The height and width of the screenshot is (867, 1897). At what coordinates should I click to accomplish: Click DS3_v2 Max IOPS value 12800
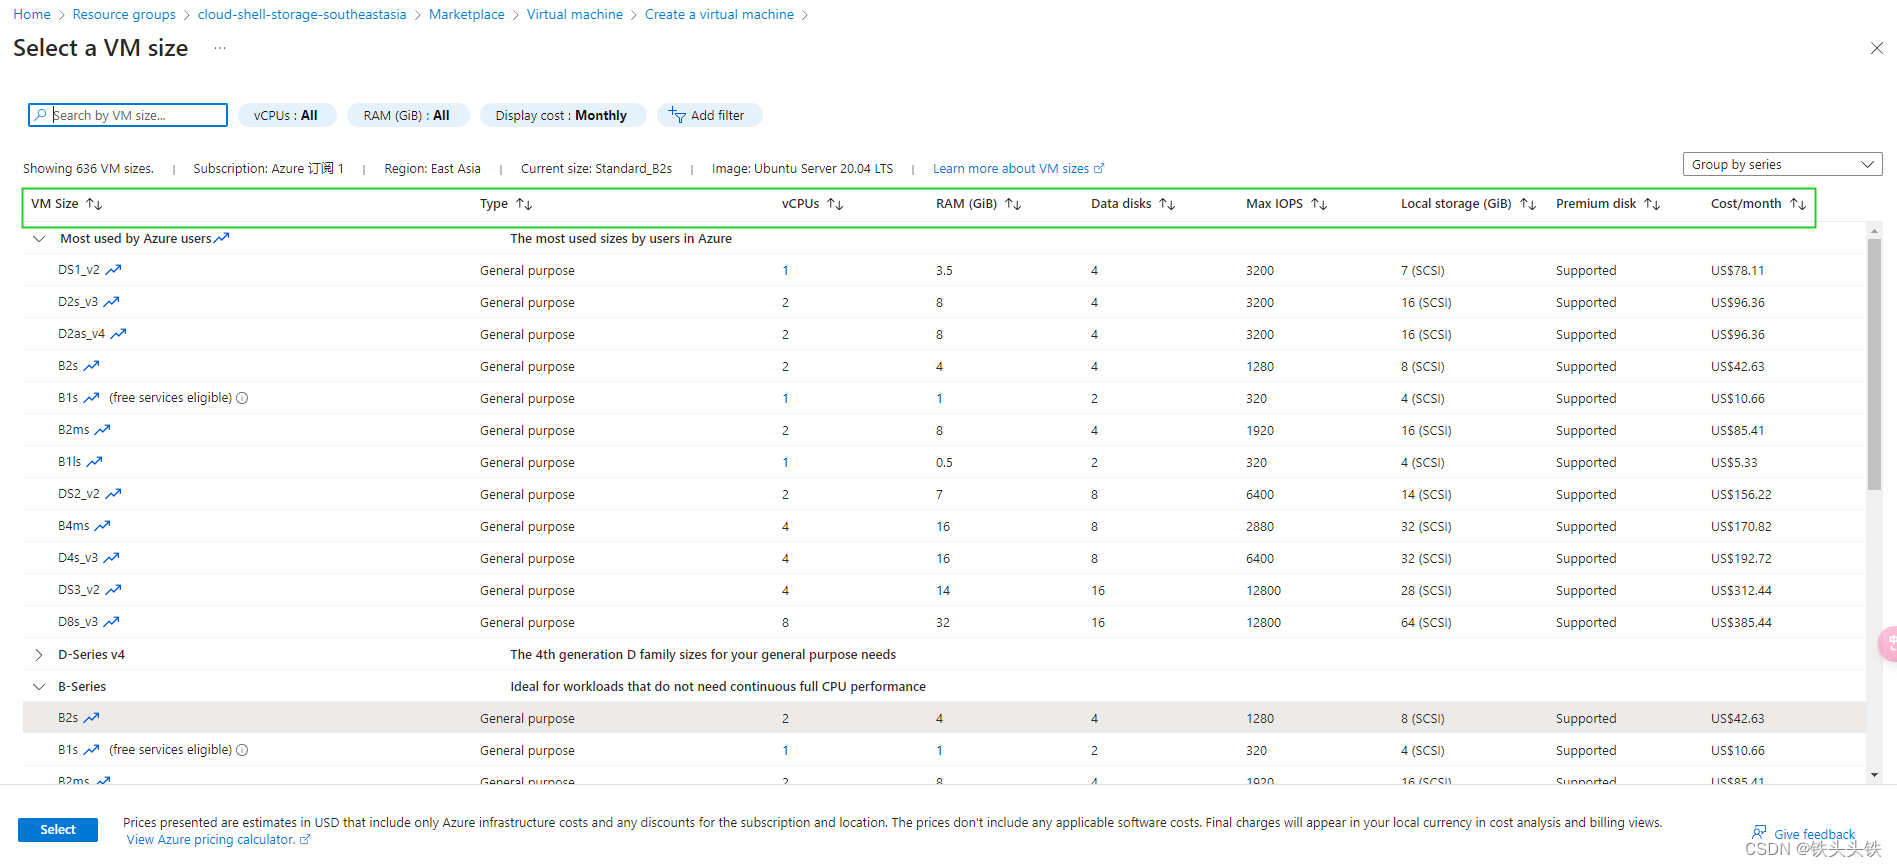[1263, 590]
